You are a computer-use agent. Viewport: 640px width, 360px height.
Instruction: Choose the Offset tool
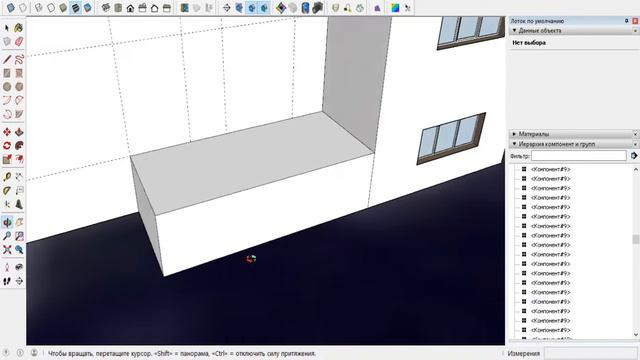19,159
